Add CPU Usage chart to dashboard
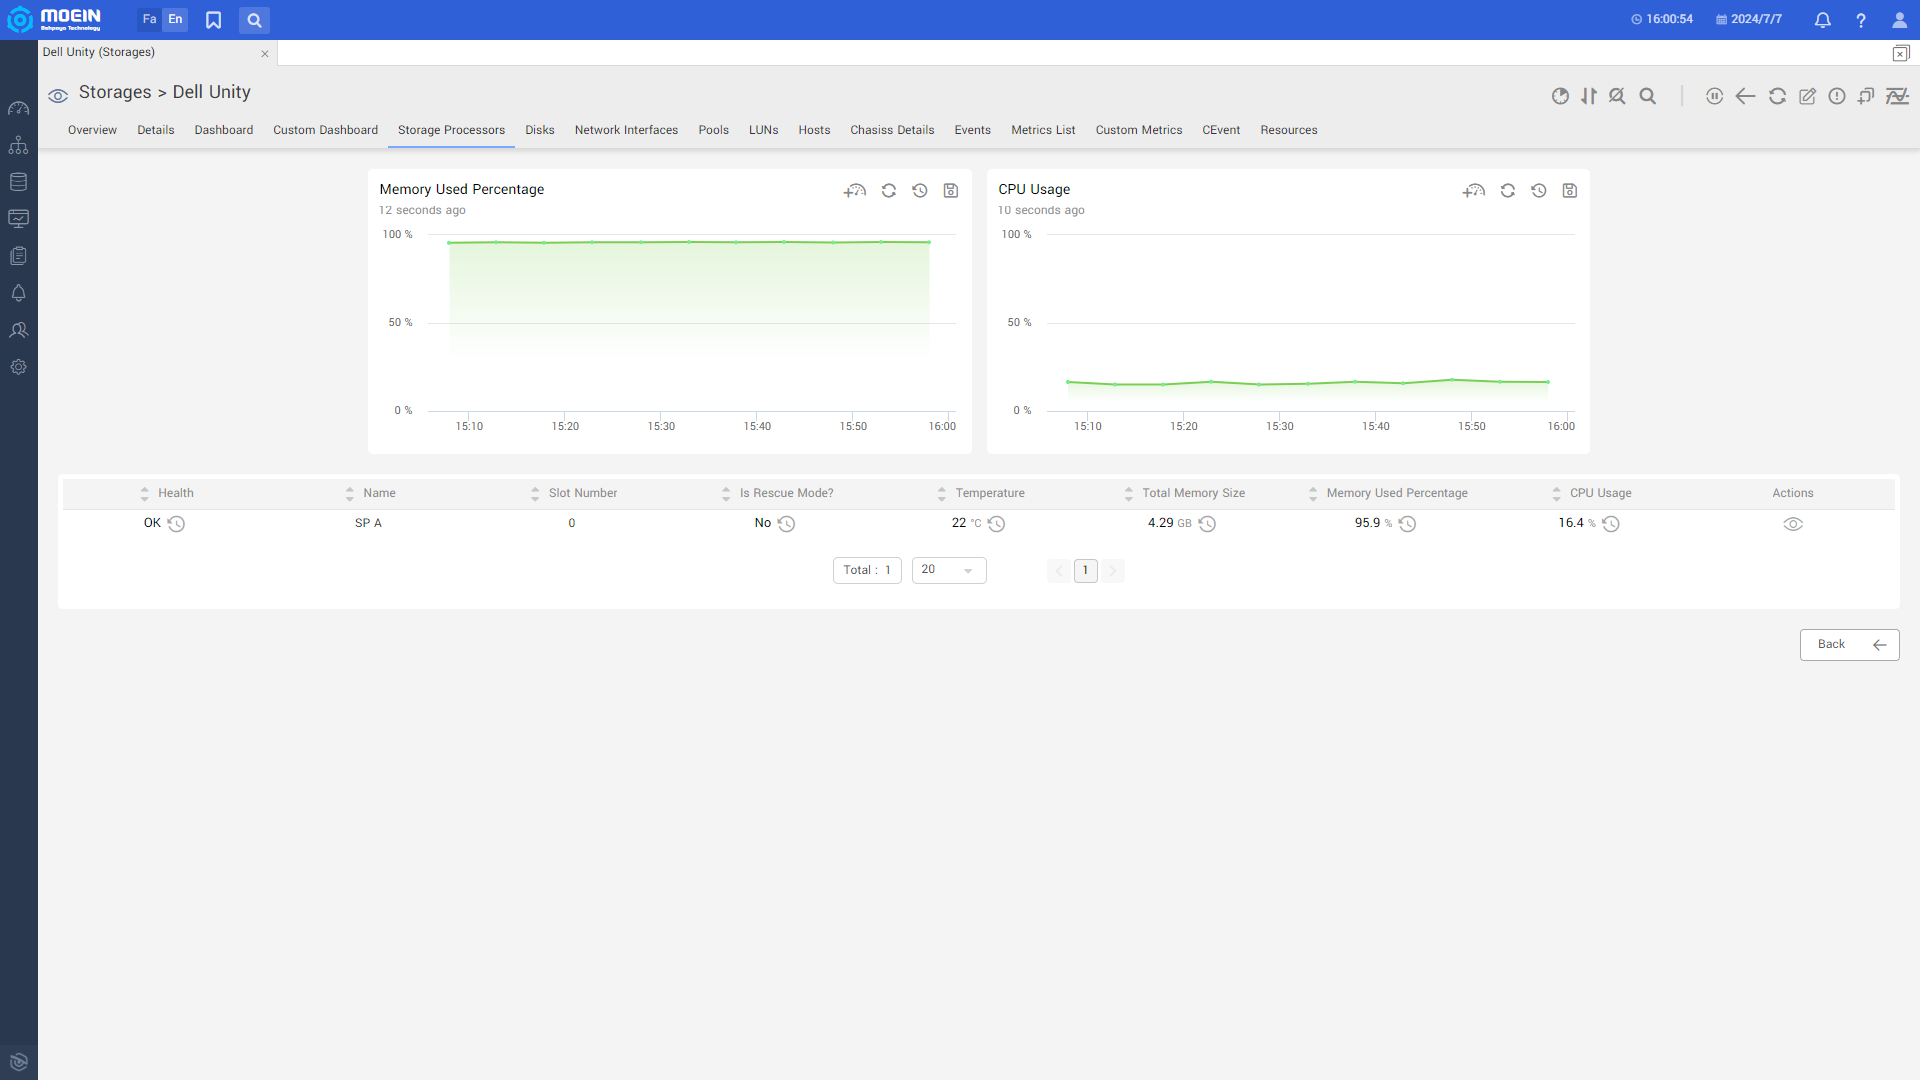 (x=1474, y=190)
